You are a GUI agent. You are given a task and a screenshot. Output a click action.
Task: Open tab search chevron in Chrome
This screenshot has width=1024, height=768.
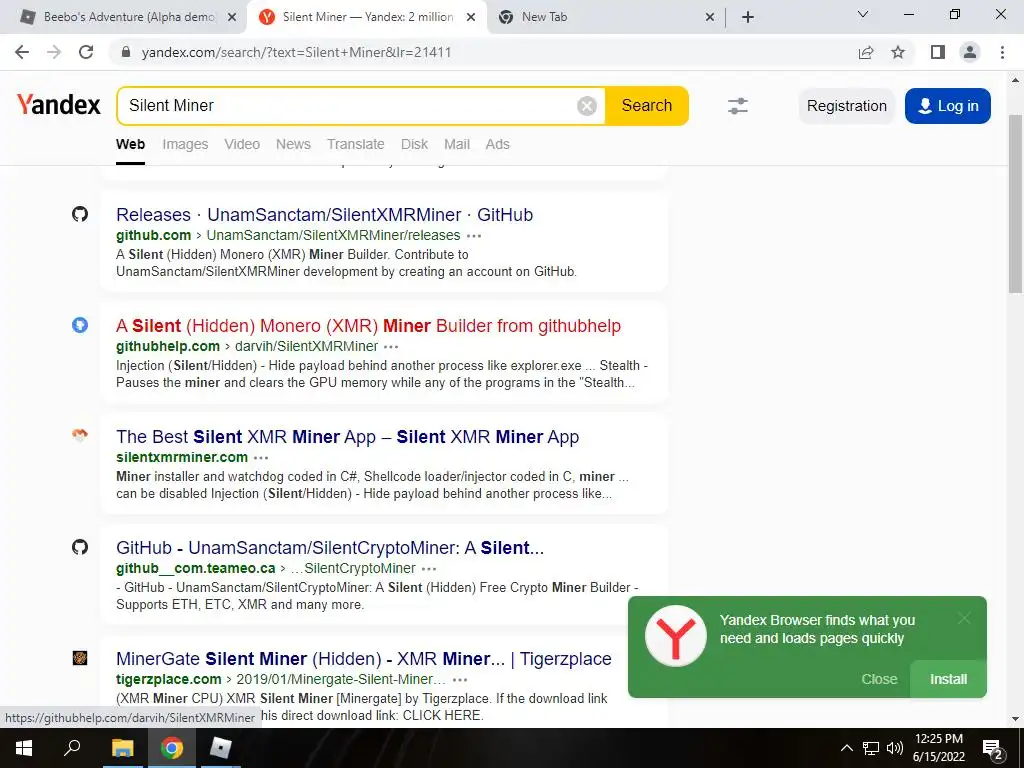click(x=863, y=14)
